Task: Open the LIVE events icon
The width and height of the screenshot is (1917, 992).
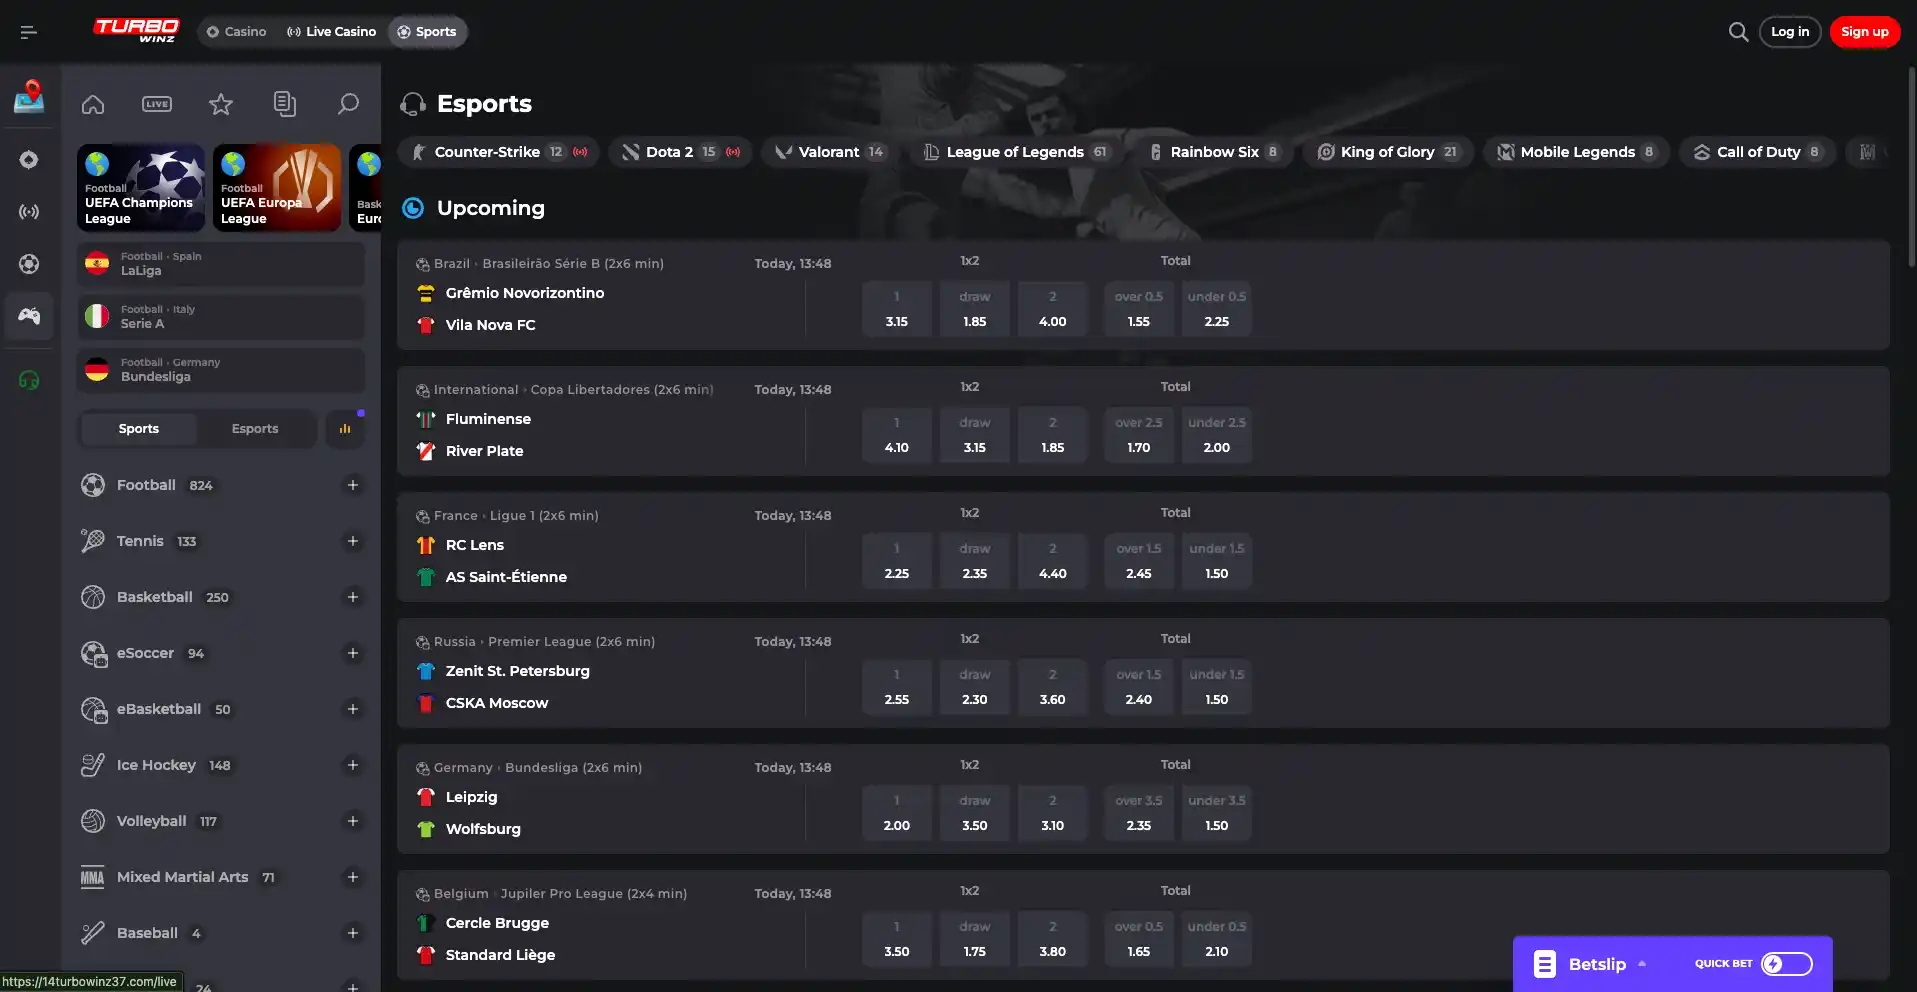Action: 157,104
